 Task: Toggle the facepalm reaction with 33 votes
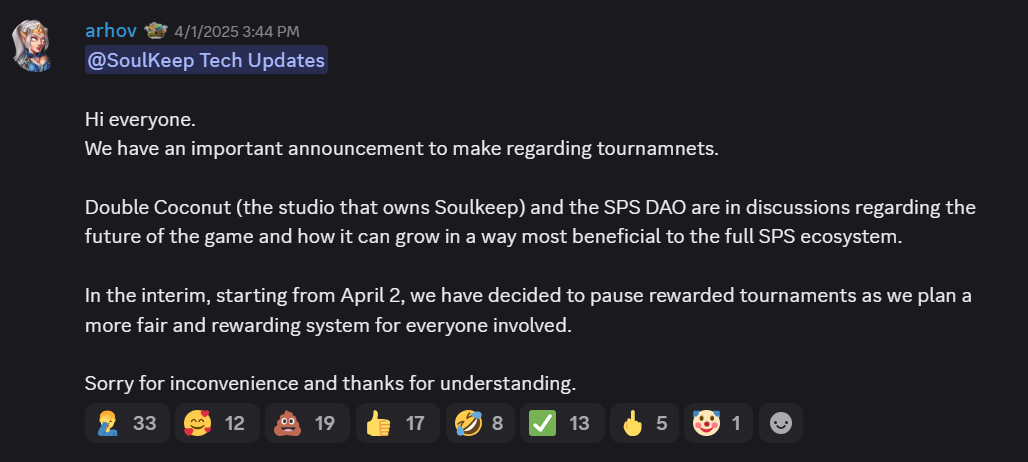click(x=127, y=423)
